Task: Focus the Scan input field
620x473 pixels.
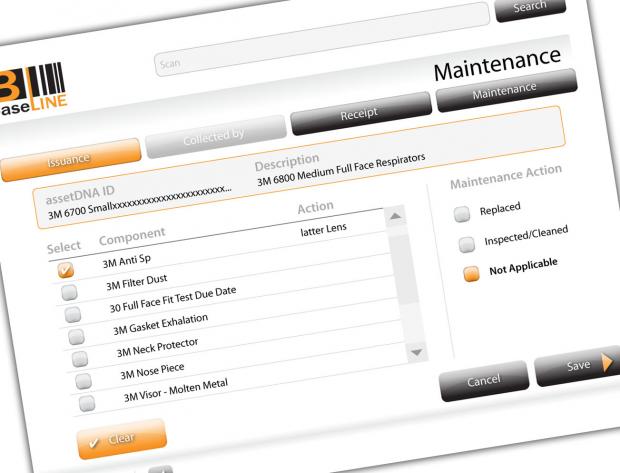Action: tap(321, 39)
